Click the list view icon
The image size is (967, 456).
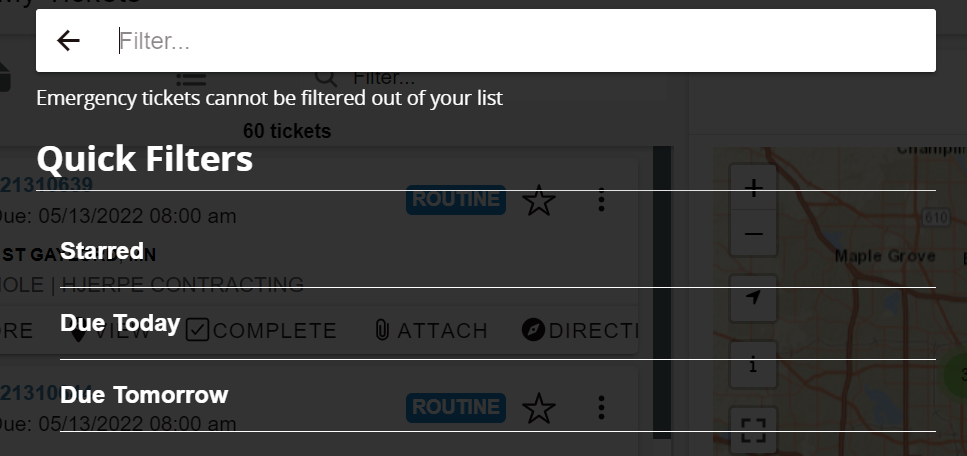point(191,80)
